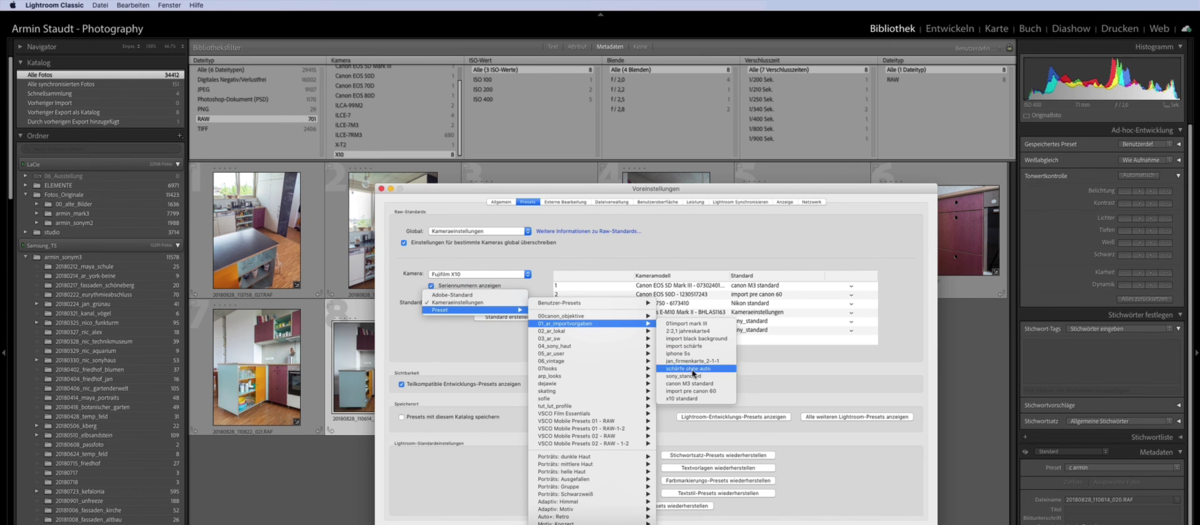Expand the Samsung_T5 volume dropdown arrow
This screenshot has height=525, width=1200.
point(178,244)
